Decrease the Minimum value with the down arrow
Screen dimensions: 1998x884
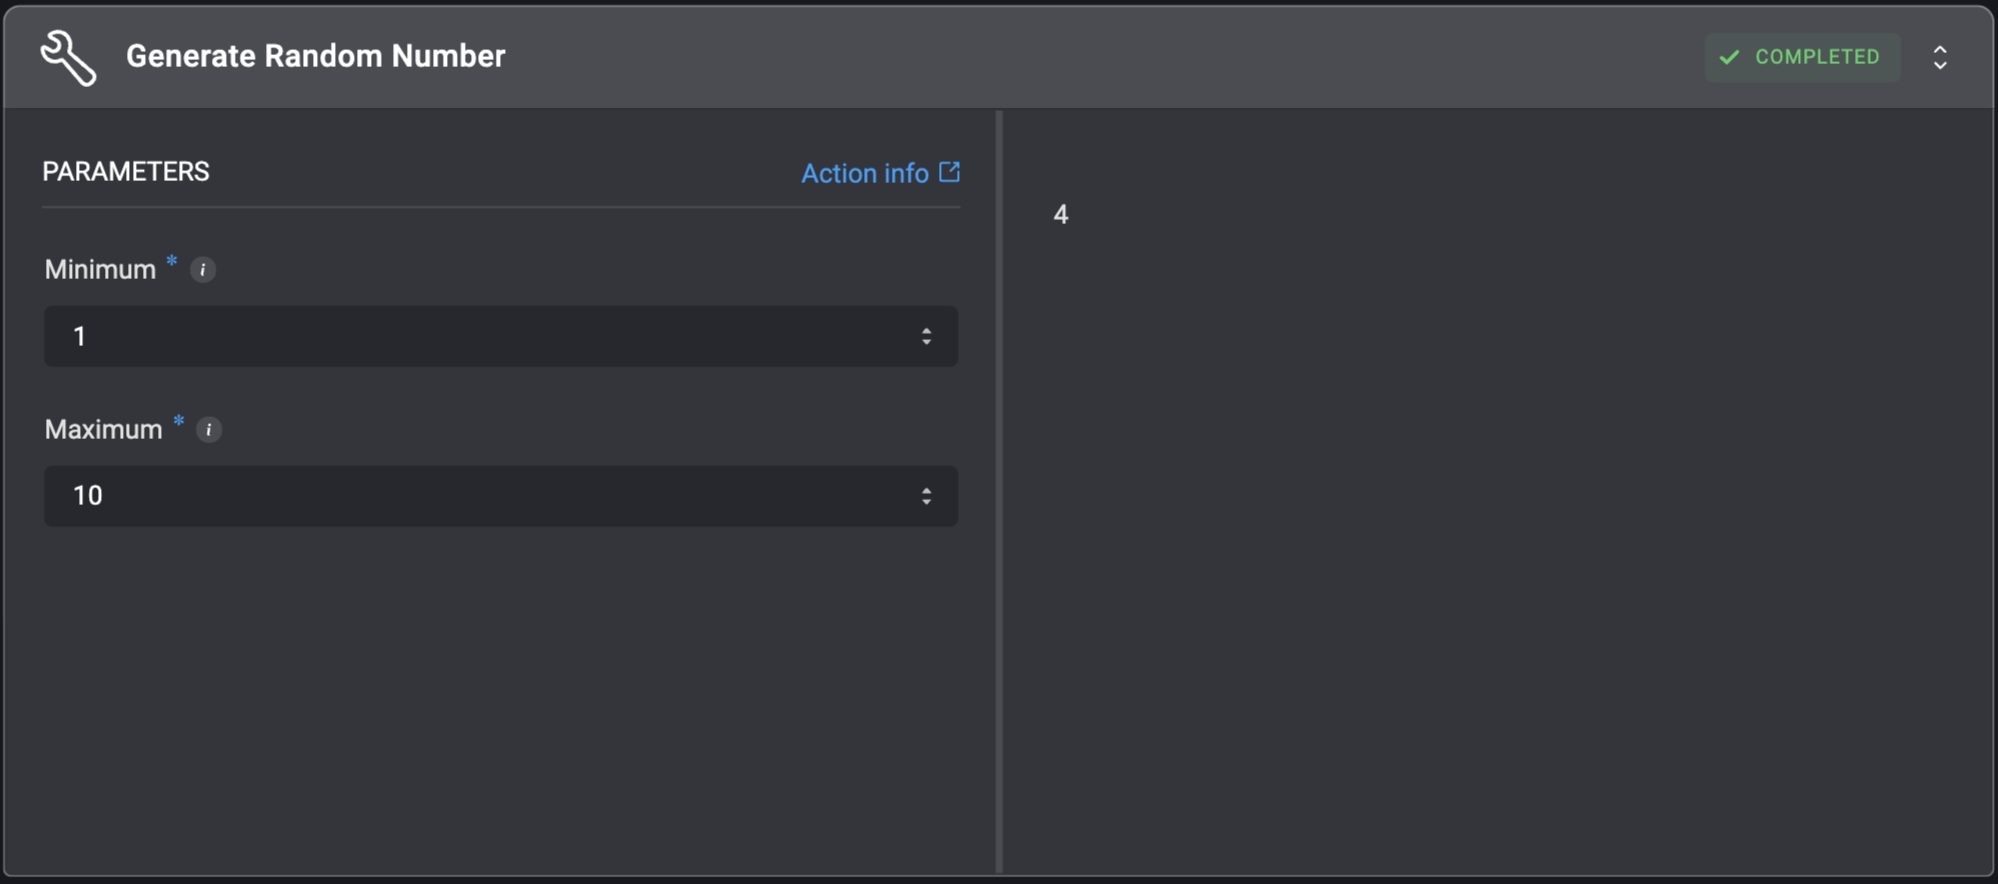pos(927,342)
